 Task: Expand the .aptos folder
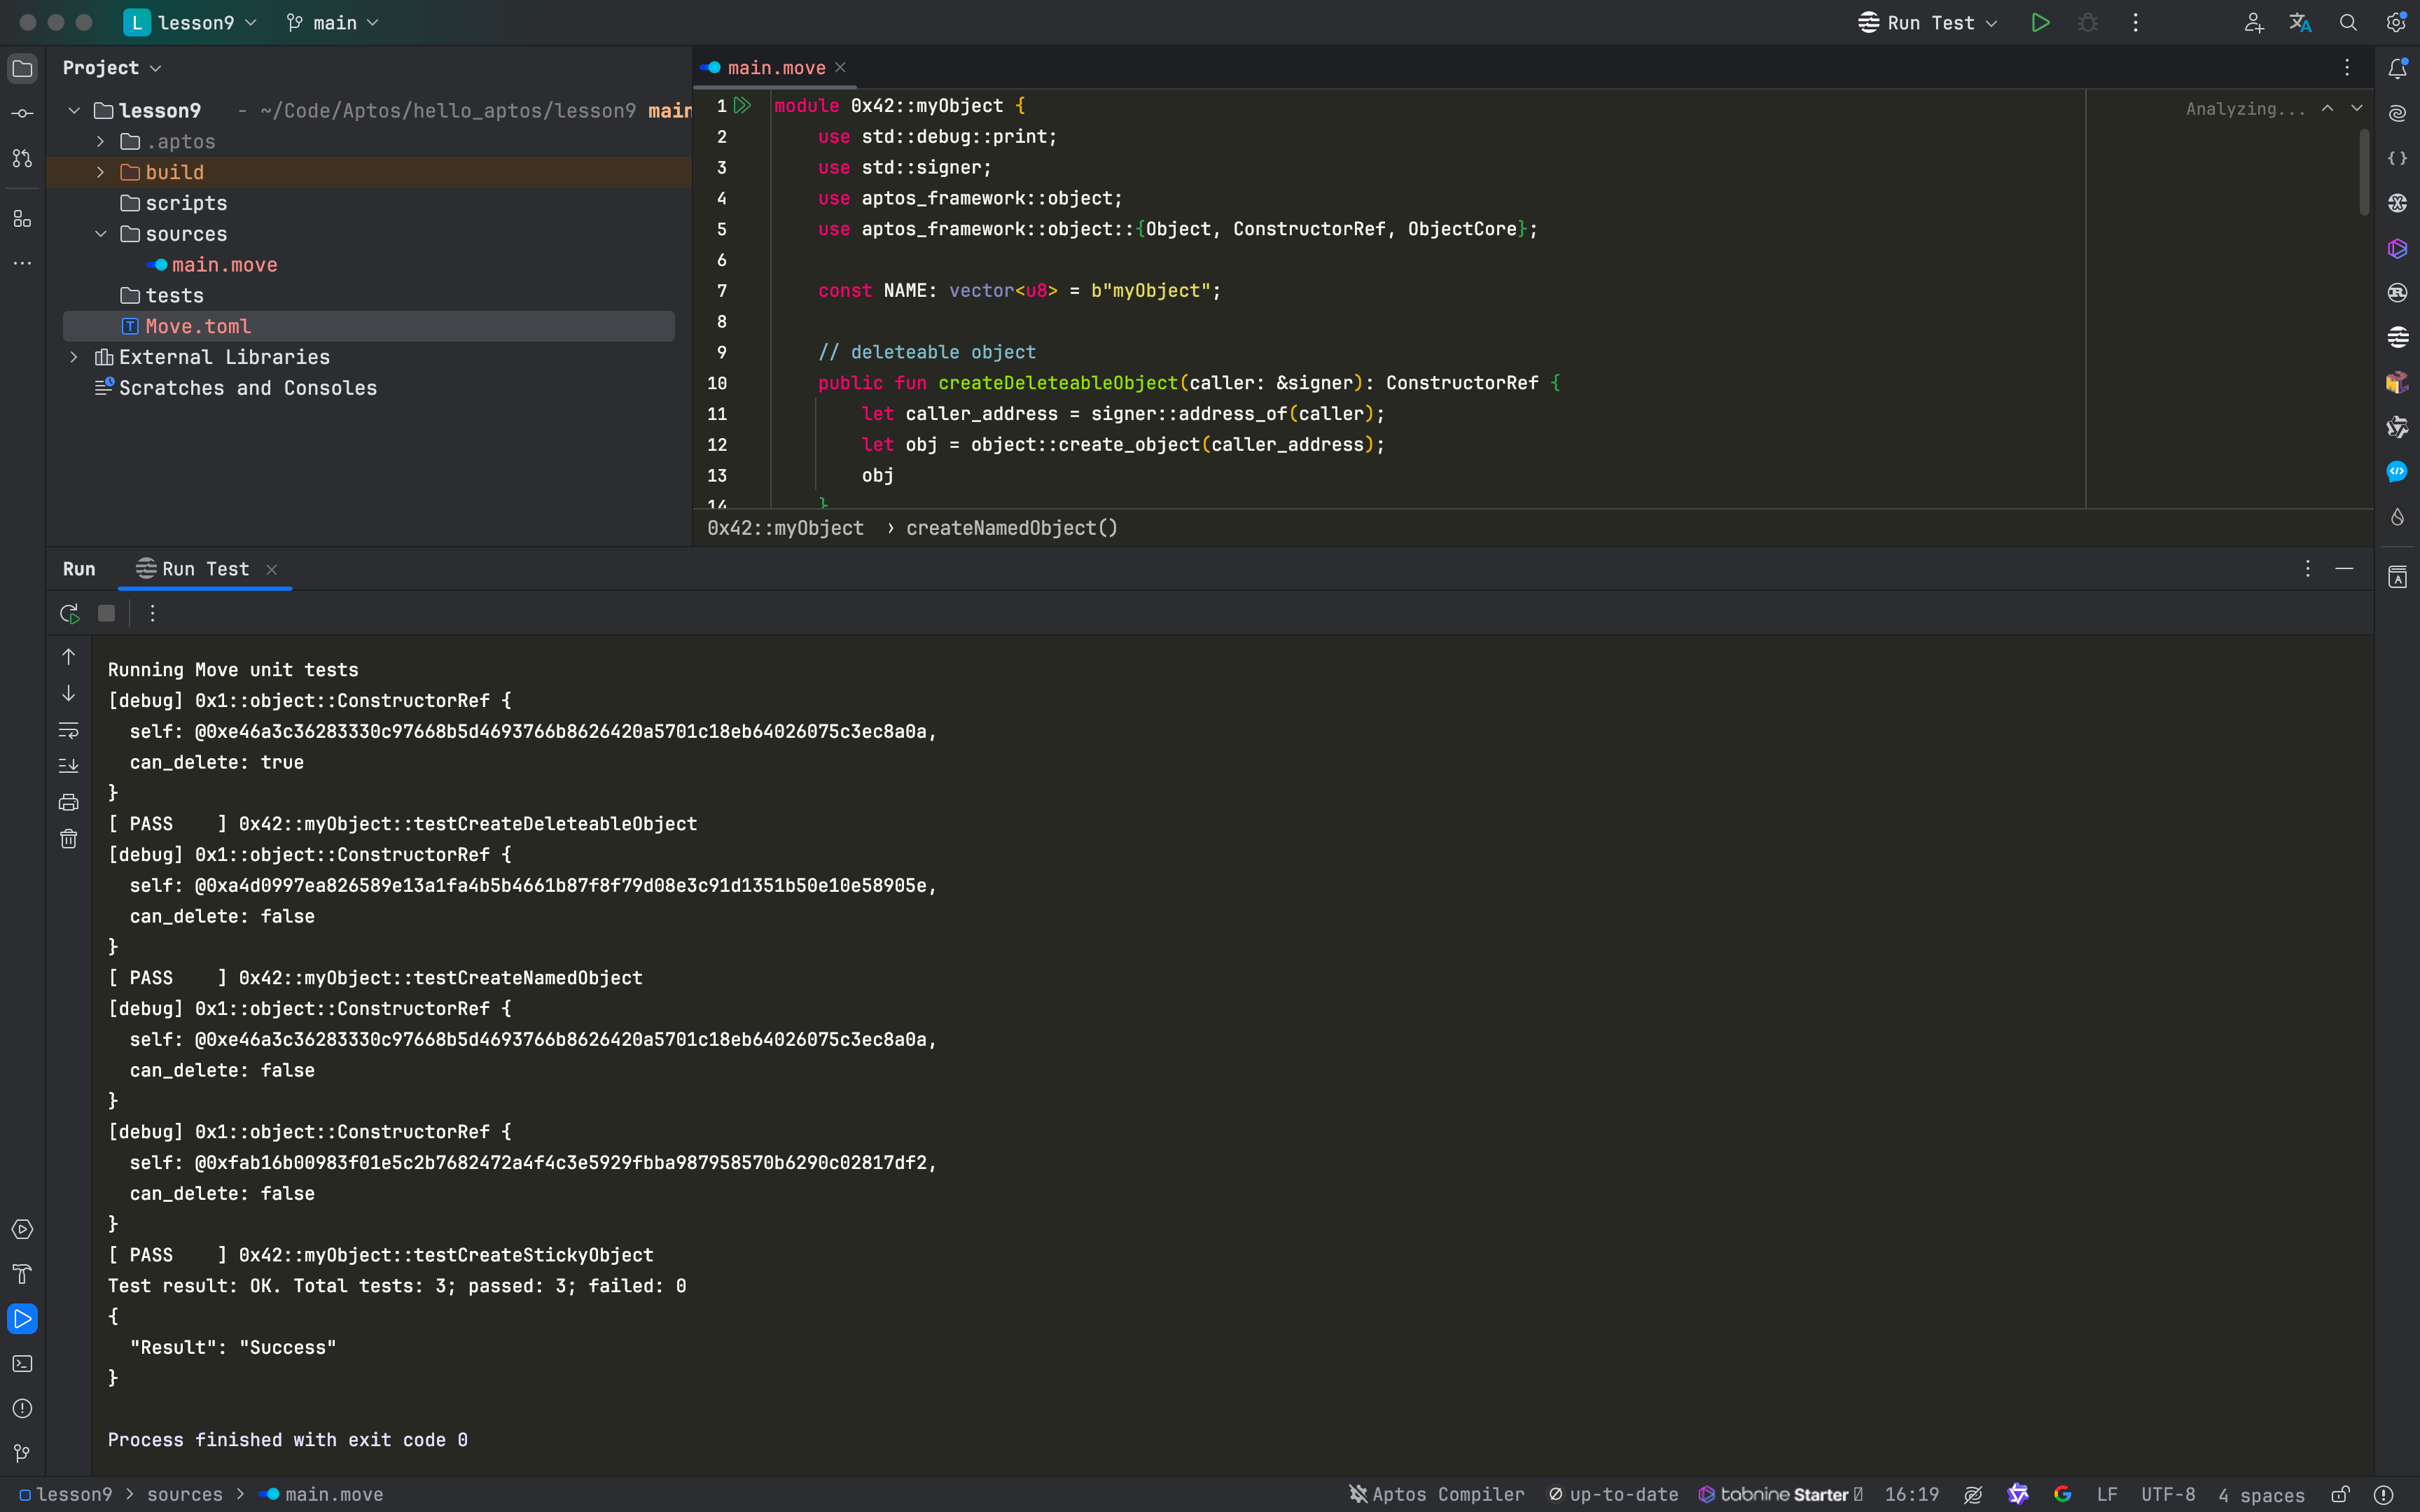(x=100, y=142)
